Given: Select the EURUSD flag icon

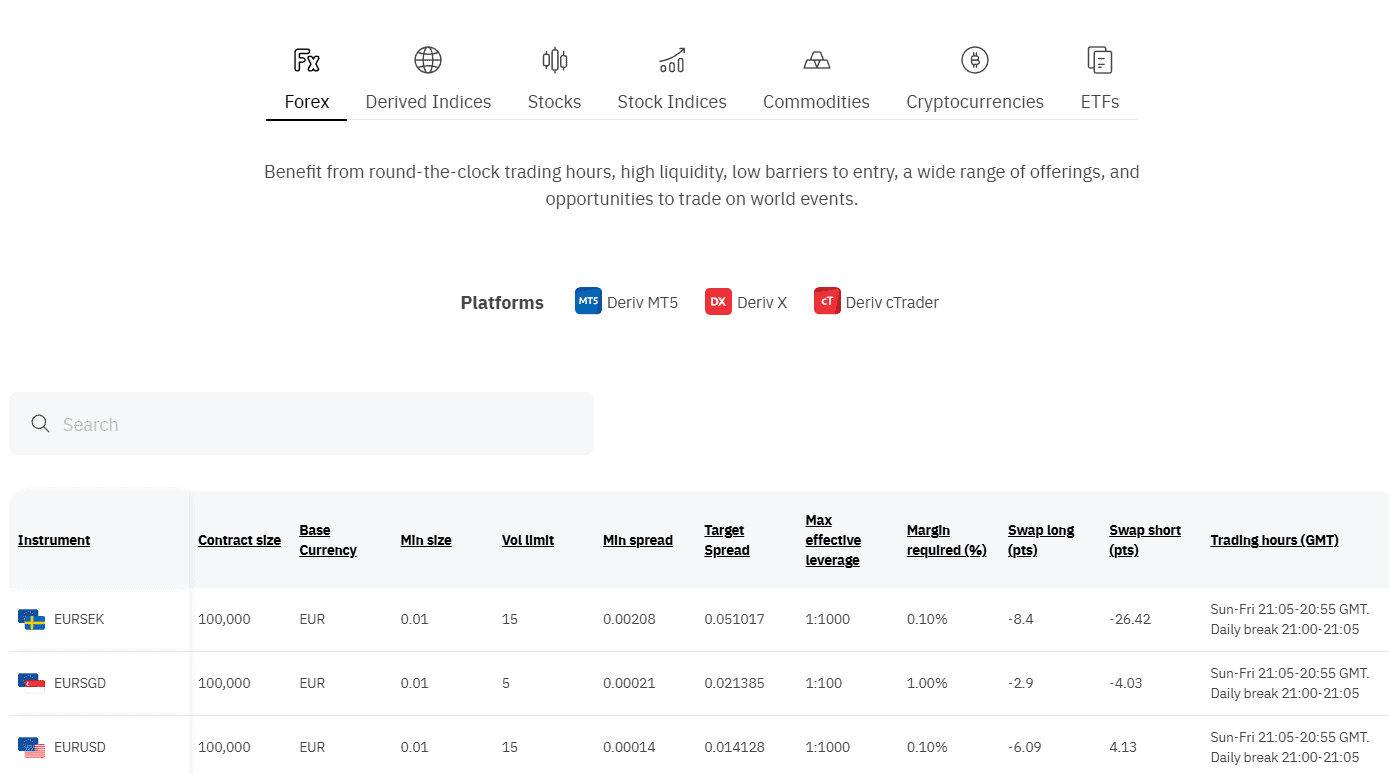Looking at the screenshot, I should pyautogui.click(x=32, y=747).
